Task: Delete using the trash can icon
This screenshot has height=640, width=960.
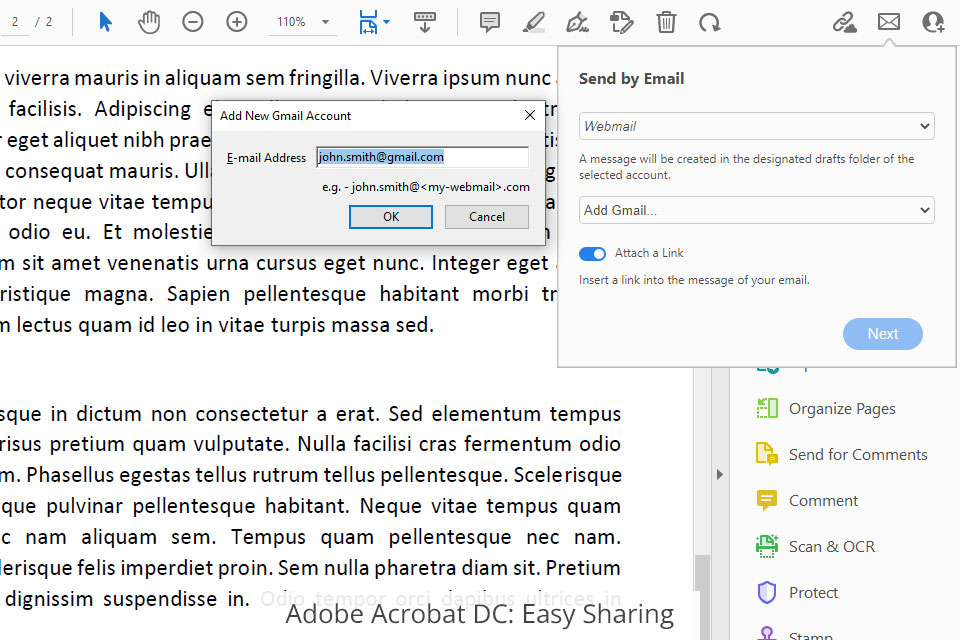Action: (666, 22)
